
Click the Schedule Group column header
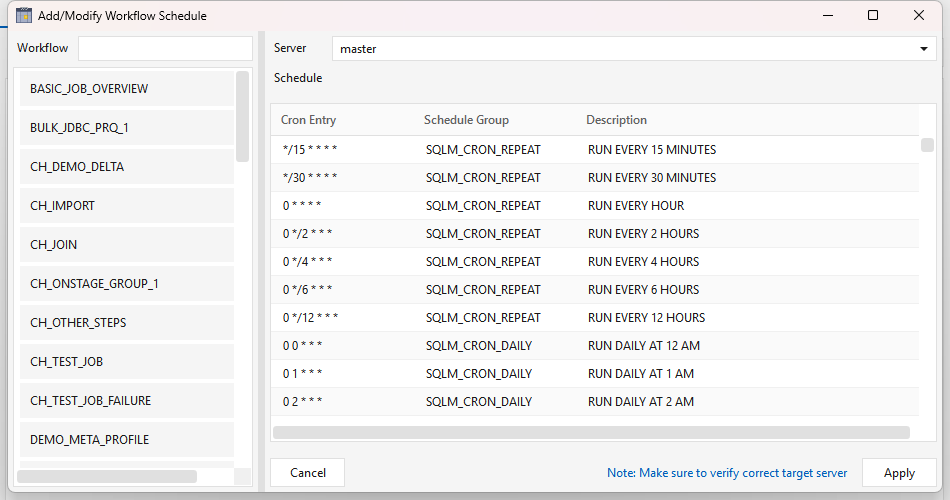coord(467,120)
